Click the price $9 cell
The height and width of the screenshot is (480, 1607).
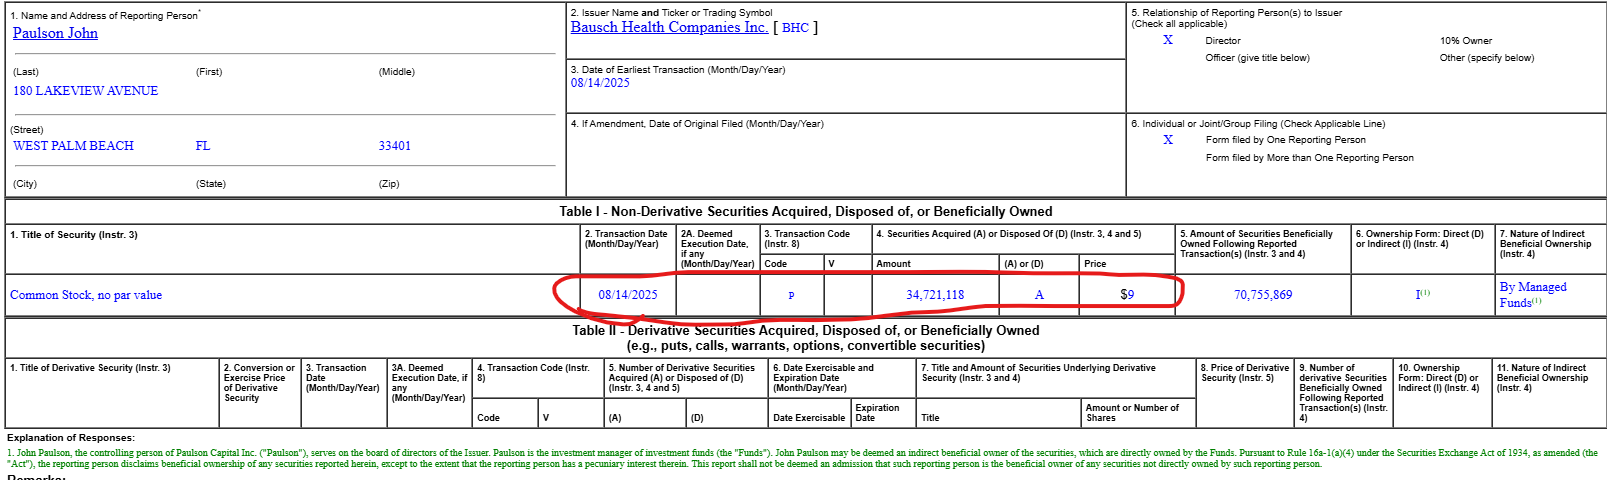click(x=1127, y=295)
